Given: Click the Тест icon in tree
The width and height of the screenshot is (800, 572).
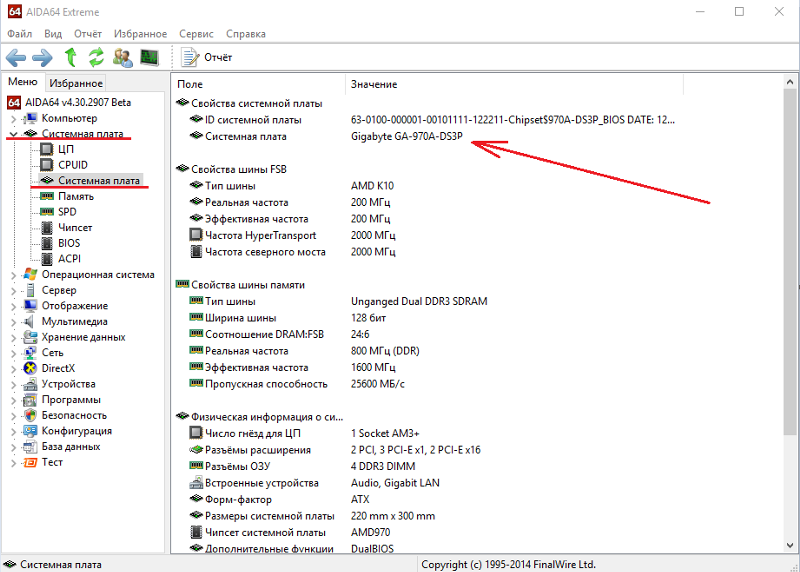Looking at the screenshot, I should coord(30,462).
